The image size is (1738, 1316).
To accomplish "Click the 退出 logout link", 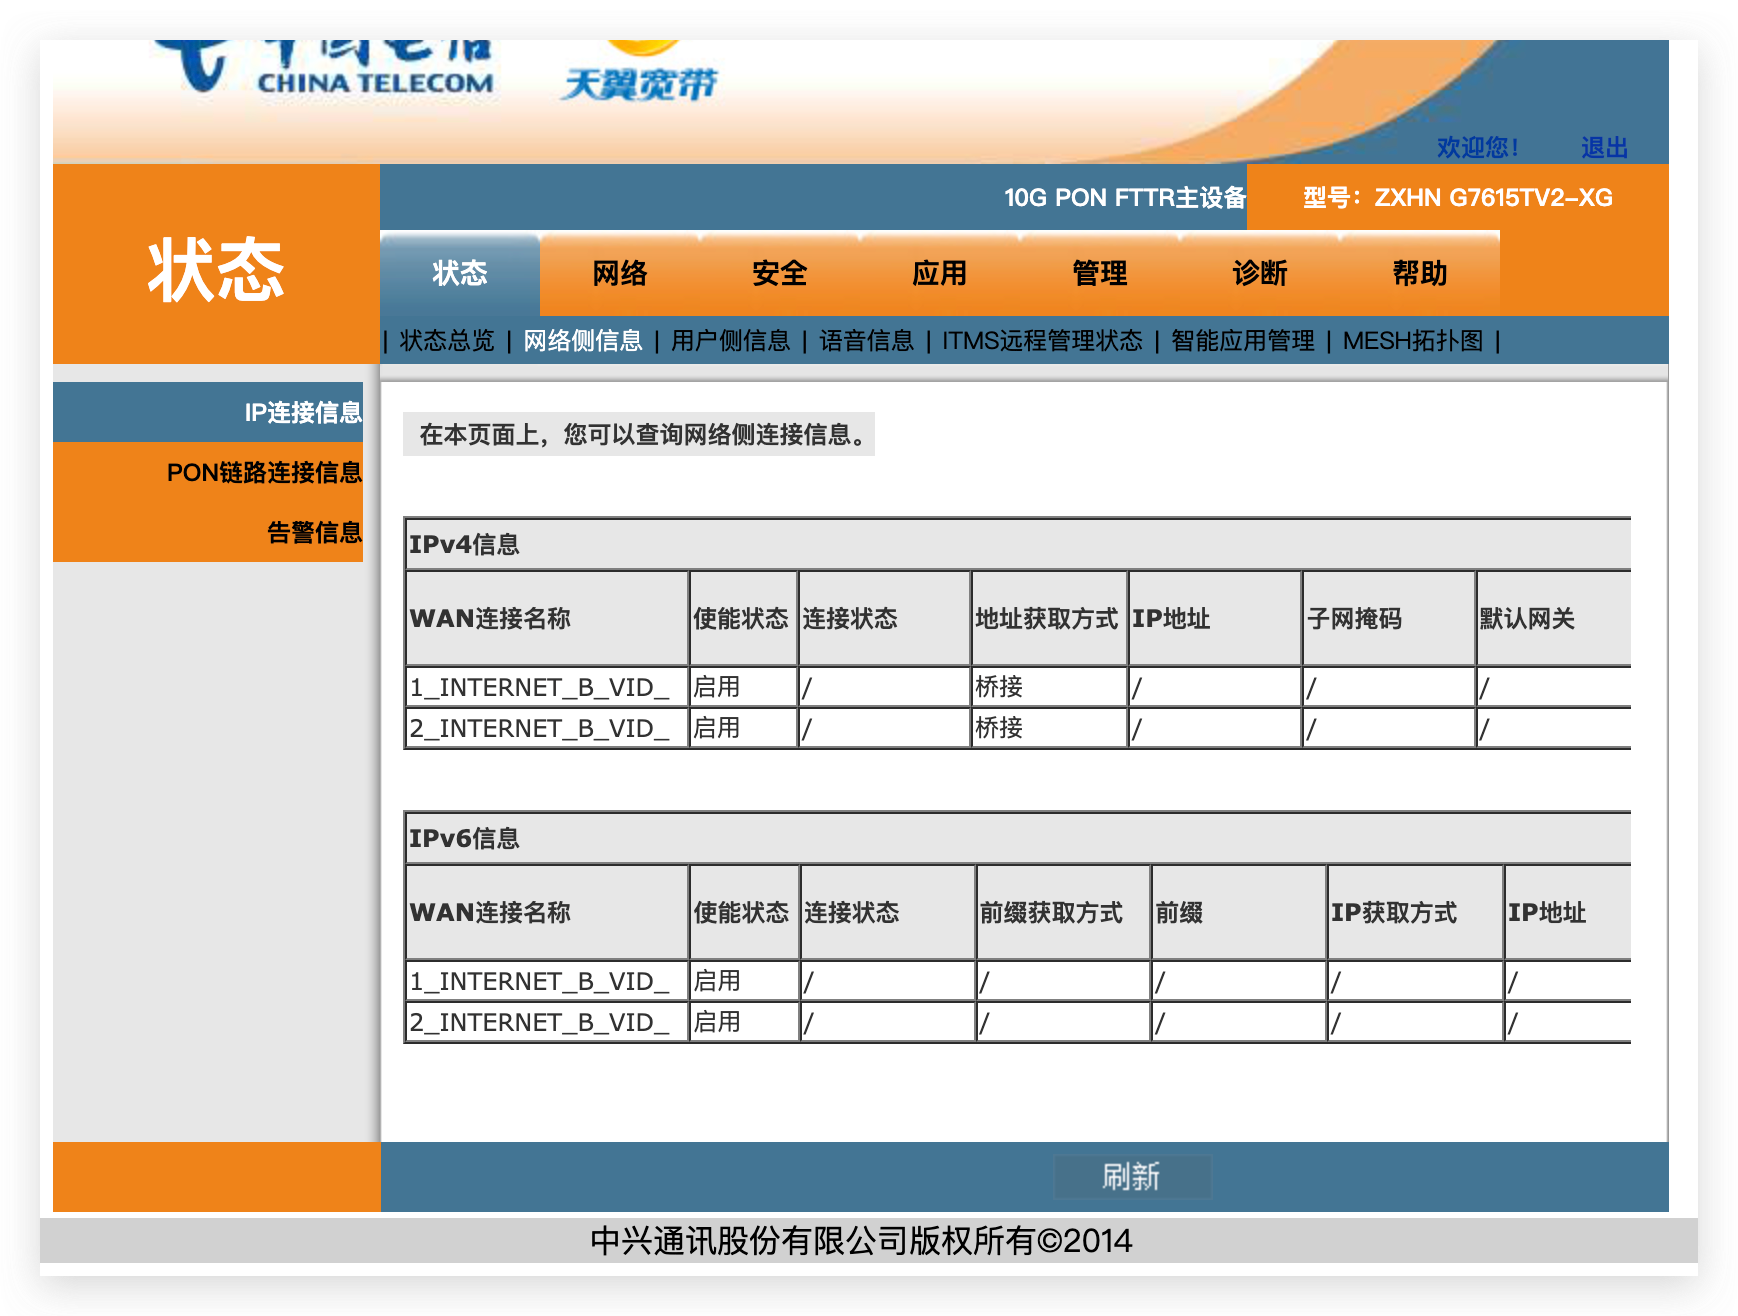I will 1604,148.
